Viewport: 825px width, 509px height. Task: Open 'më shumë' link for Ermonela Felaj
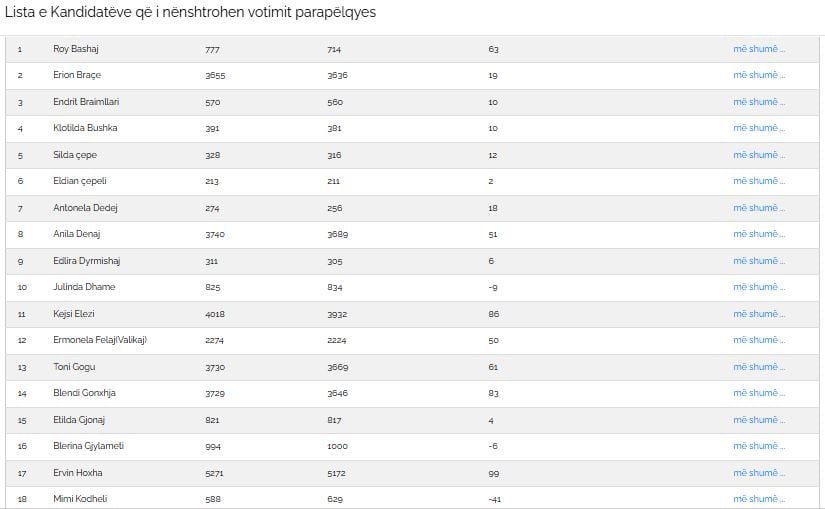coord(759,340)
